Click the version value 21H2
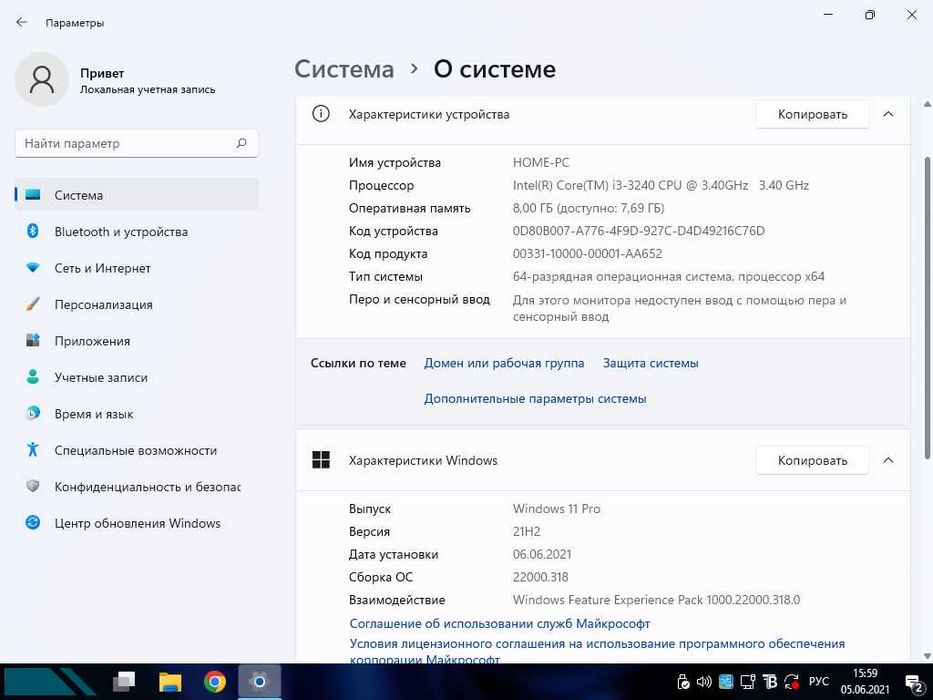933x700 pixels. pos(526,532)
